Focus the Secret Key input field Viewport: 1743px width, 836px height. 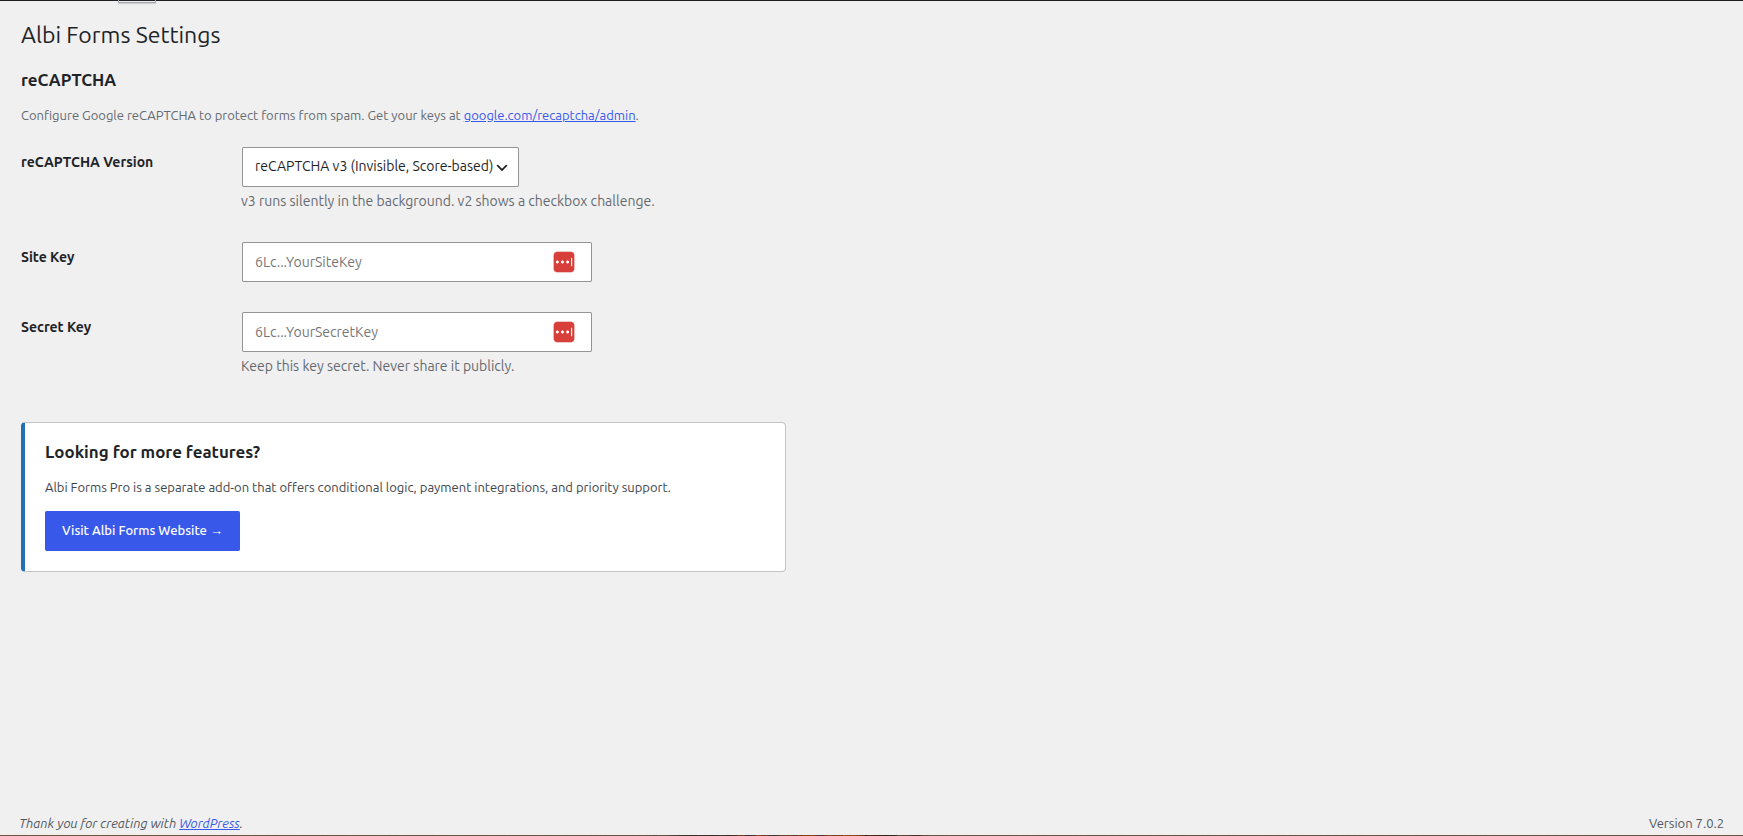(x=417, y=332)
